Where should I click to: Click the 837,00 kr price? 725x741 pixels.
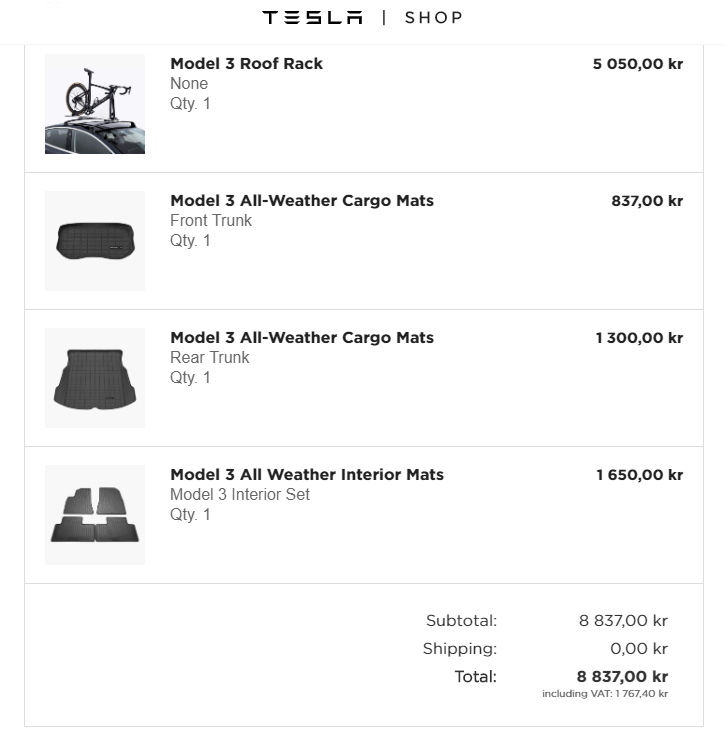[647, 200]
